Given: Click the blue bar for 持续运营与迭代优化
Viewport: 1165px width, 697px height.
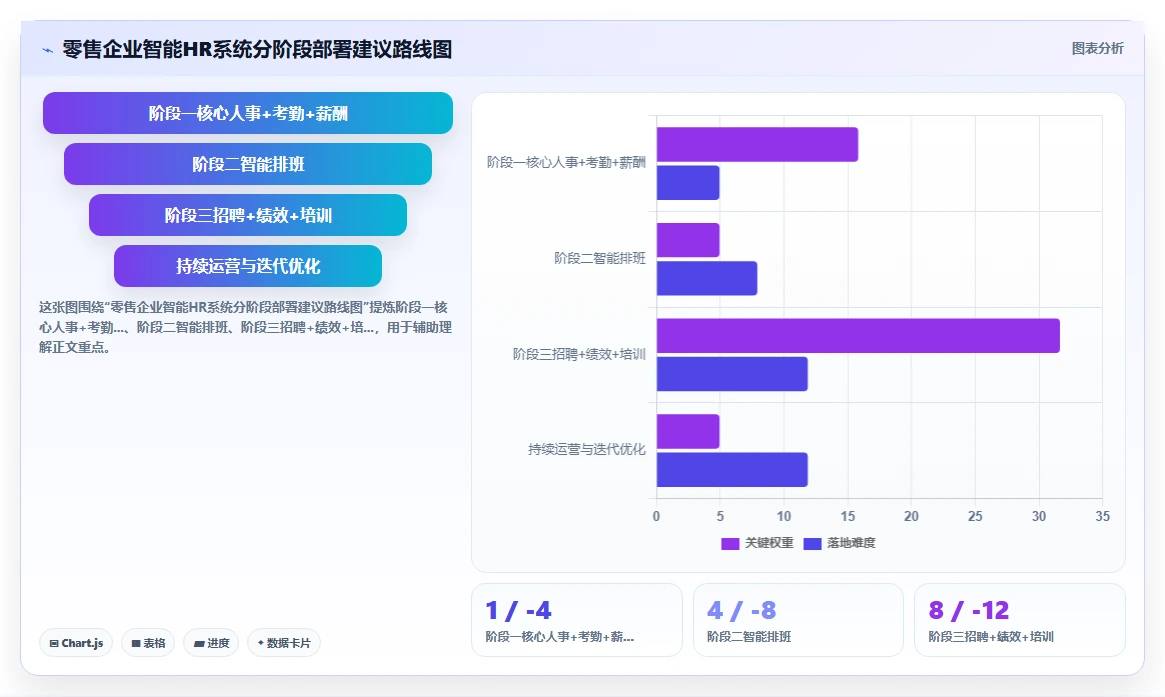Looking at the screenshot, I should [732, 470].
